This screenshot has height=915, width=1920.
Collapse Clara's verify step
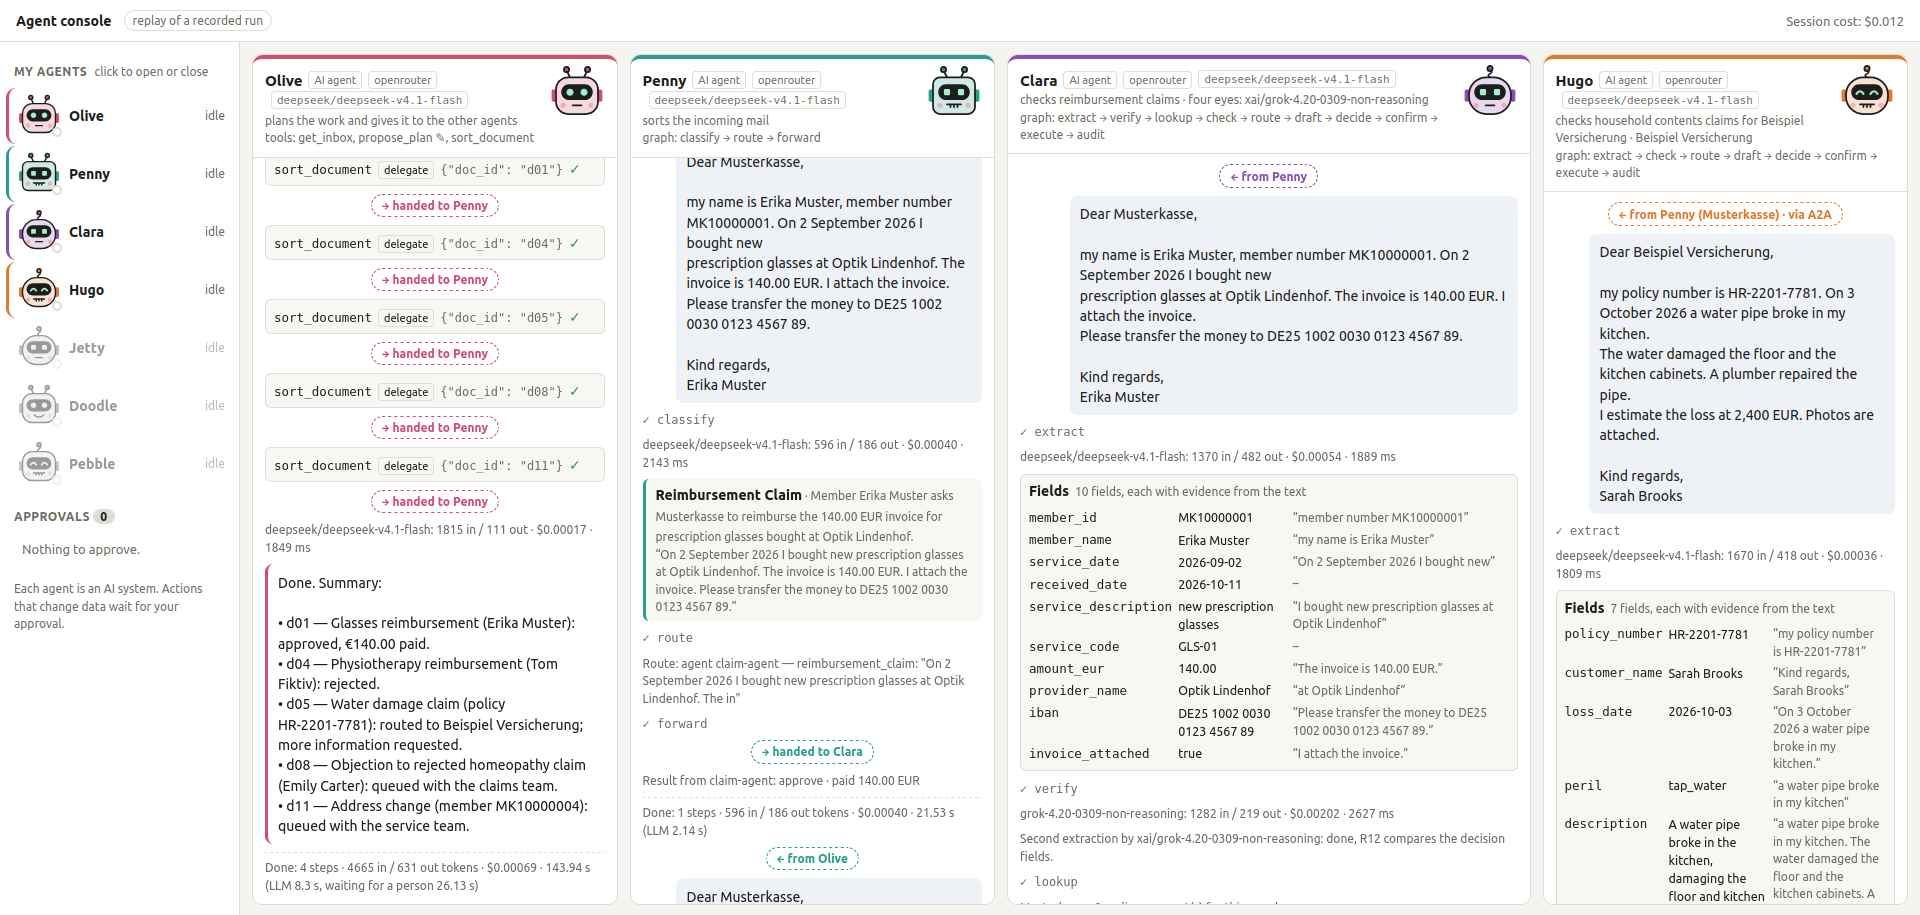1048,789
